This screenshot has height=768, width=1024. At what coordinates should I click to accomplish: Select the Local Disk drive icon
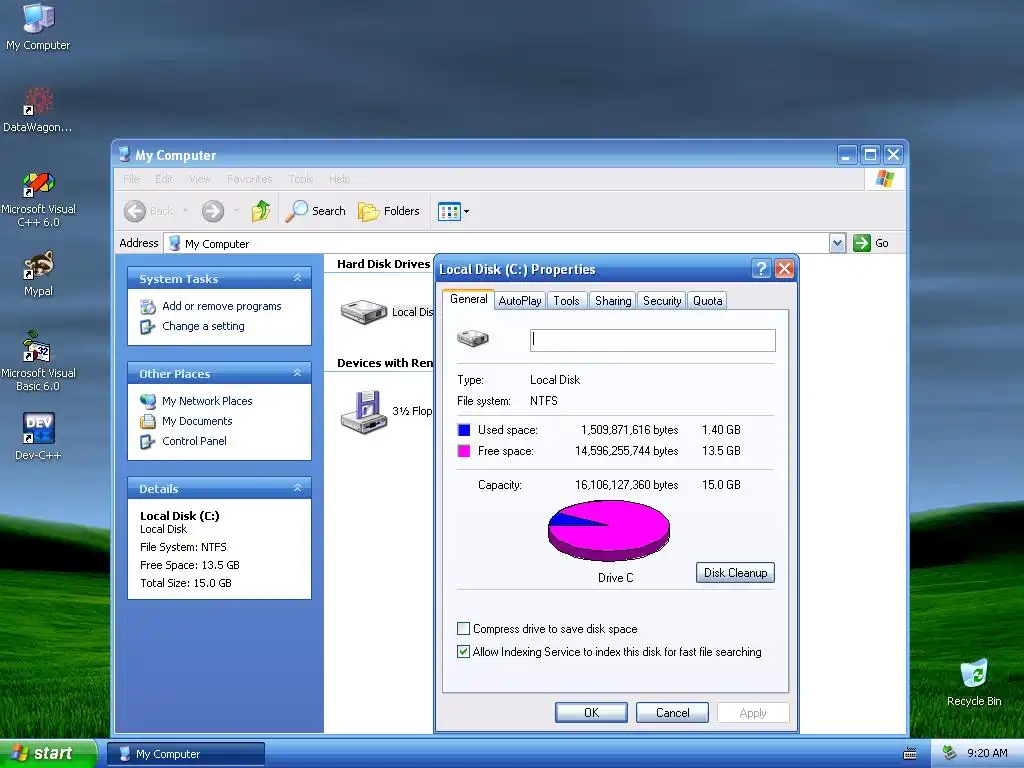pos(364,312)
